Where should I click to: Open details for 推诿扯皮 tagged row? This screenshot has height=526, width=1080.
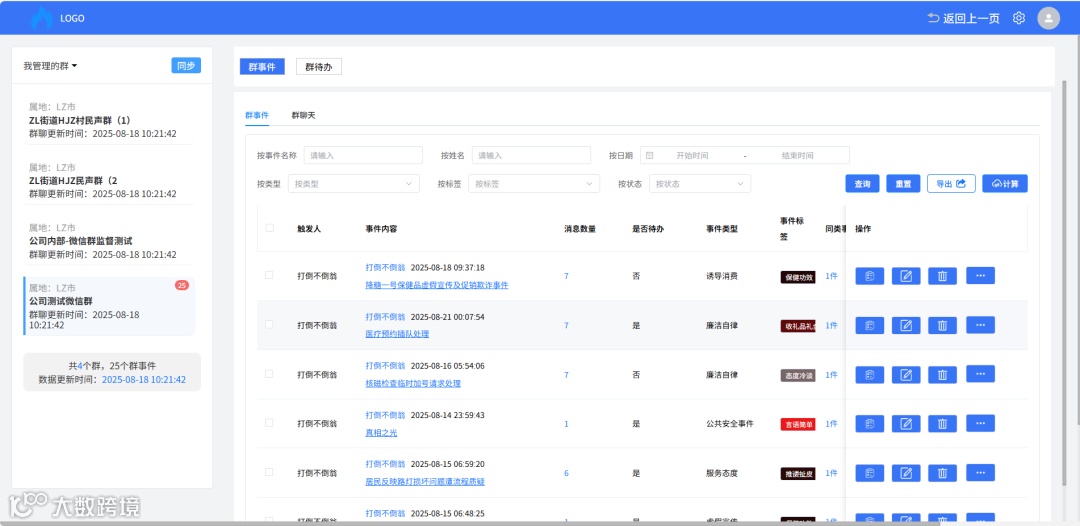(870, 474)
